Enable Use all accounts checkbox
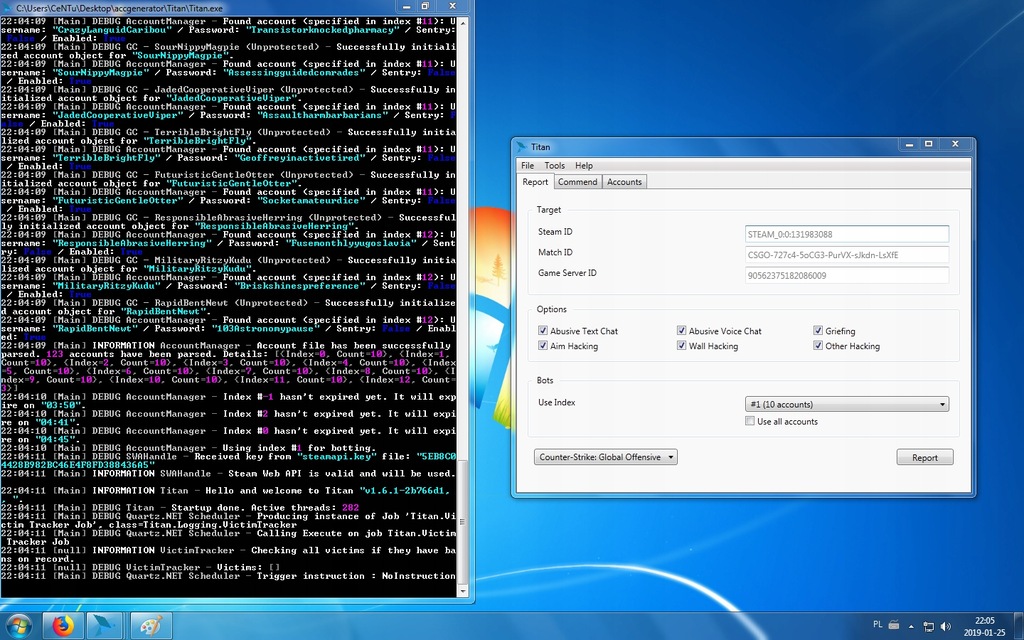1024x640 pixels. point(750,422)
